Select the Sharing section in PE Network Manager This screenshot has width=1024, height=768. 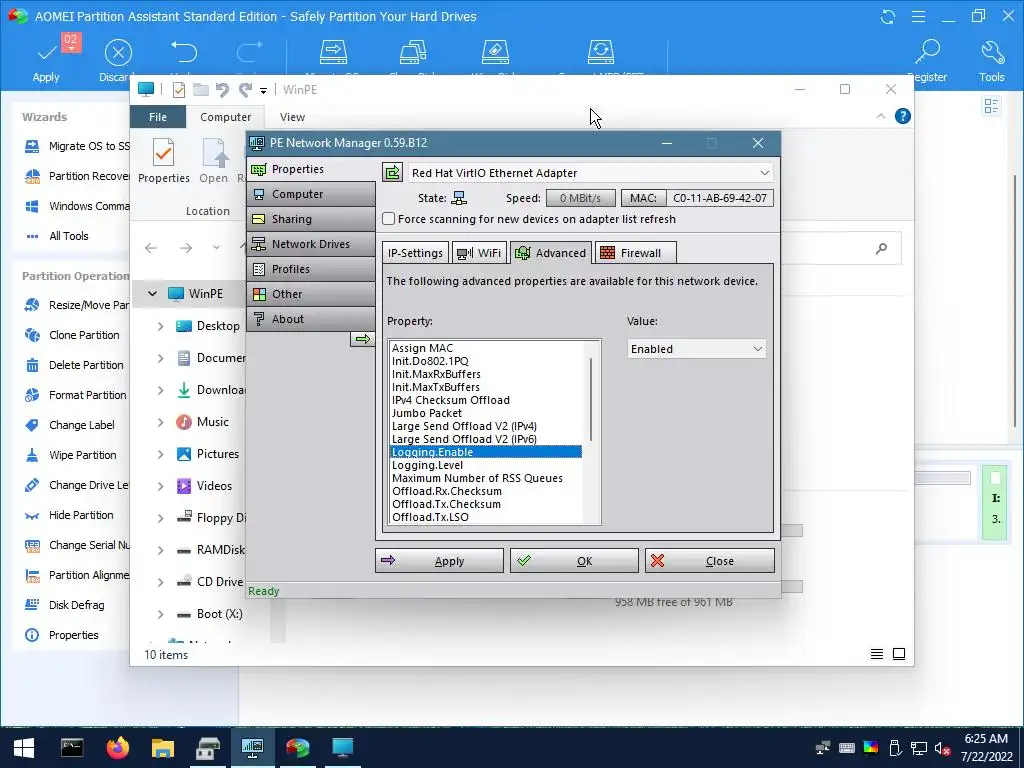(x=312, y=219)
